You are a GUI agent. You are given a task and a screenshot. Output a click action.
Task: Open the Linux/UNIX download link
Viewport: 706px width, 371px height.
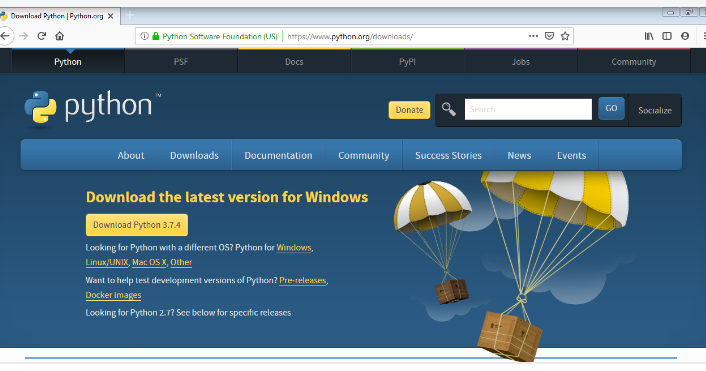[x=107, y=262]
